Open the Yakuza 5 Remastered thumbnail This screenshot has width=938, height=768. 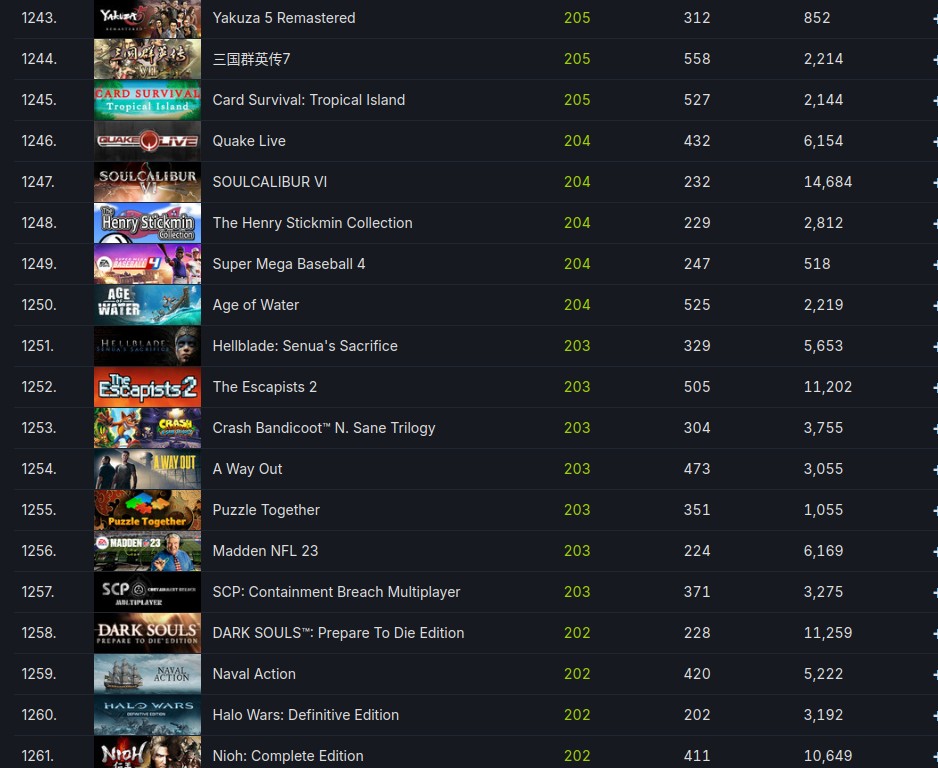click(147, 19)
